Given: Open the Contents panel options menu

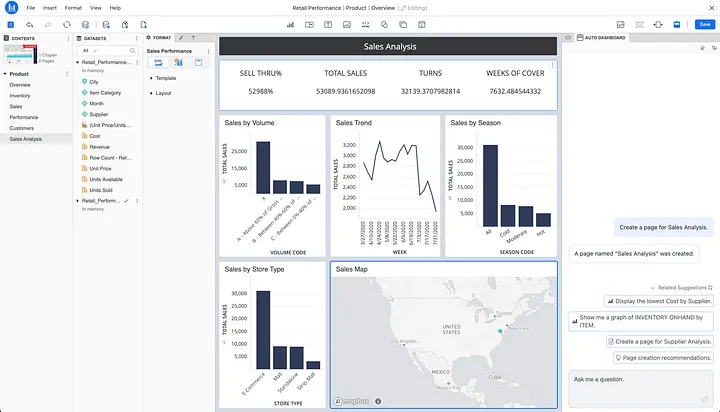Looking at the screenshot, I should (69, 37).
